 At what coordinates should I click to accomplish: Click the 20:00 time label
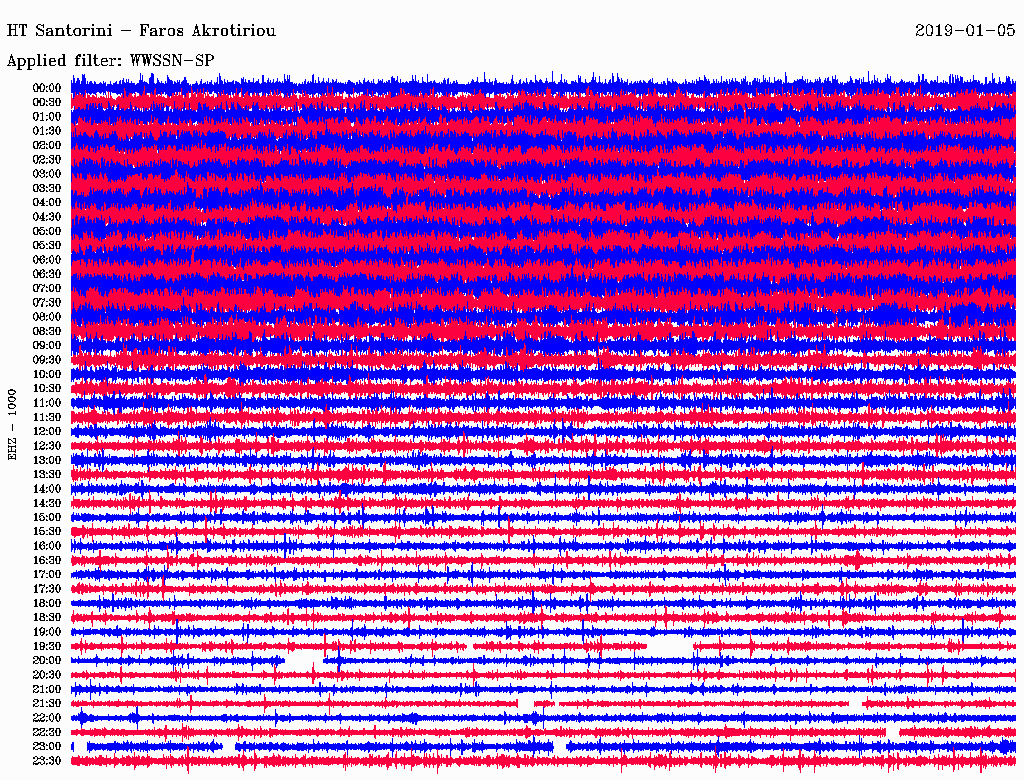pyautogui.click(x=46, y=660)
